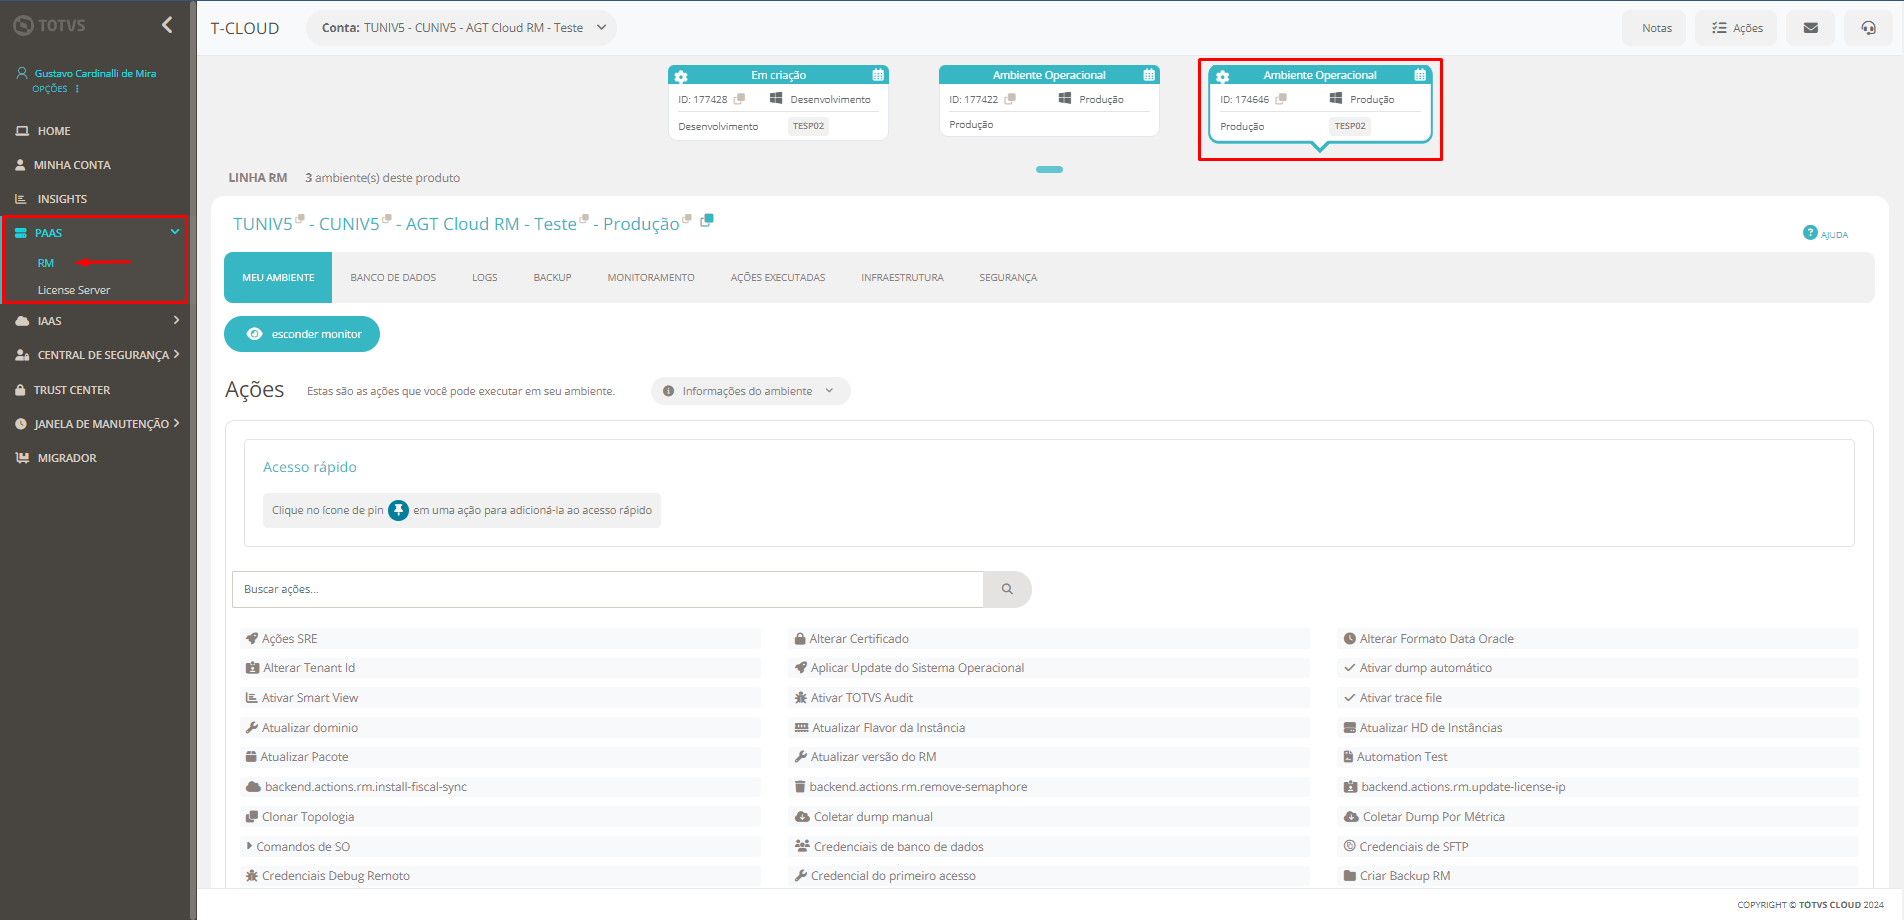Screen dimensions: 1904x920
Task: Open Criar Backup RM action
Action: click(x=1598, y=876)
